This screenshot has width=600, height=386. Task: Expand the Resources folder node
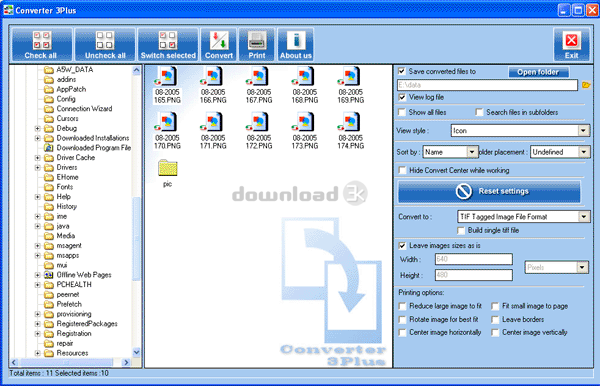pos(38,353)
